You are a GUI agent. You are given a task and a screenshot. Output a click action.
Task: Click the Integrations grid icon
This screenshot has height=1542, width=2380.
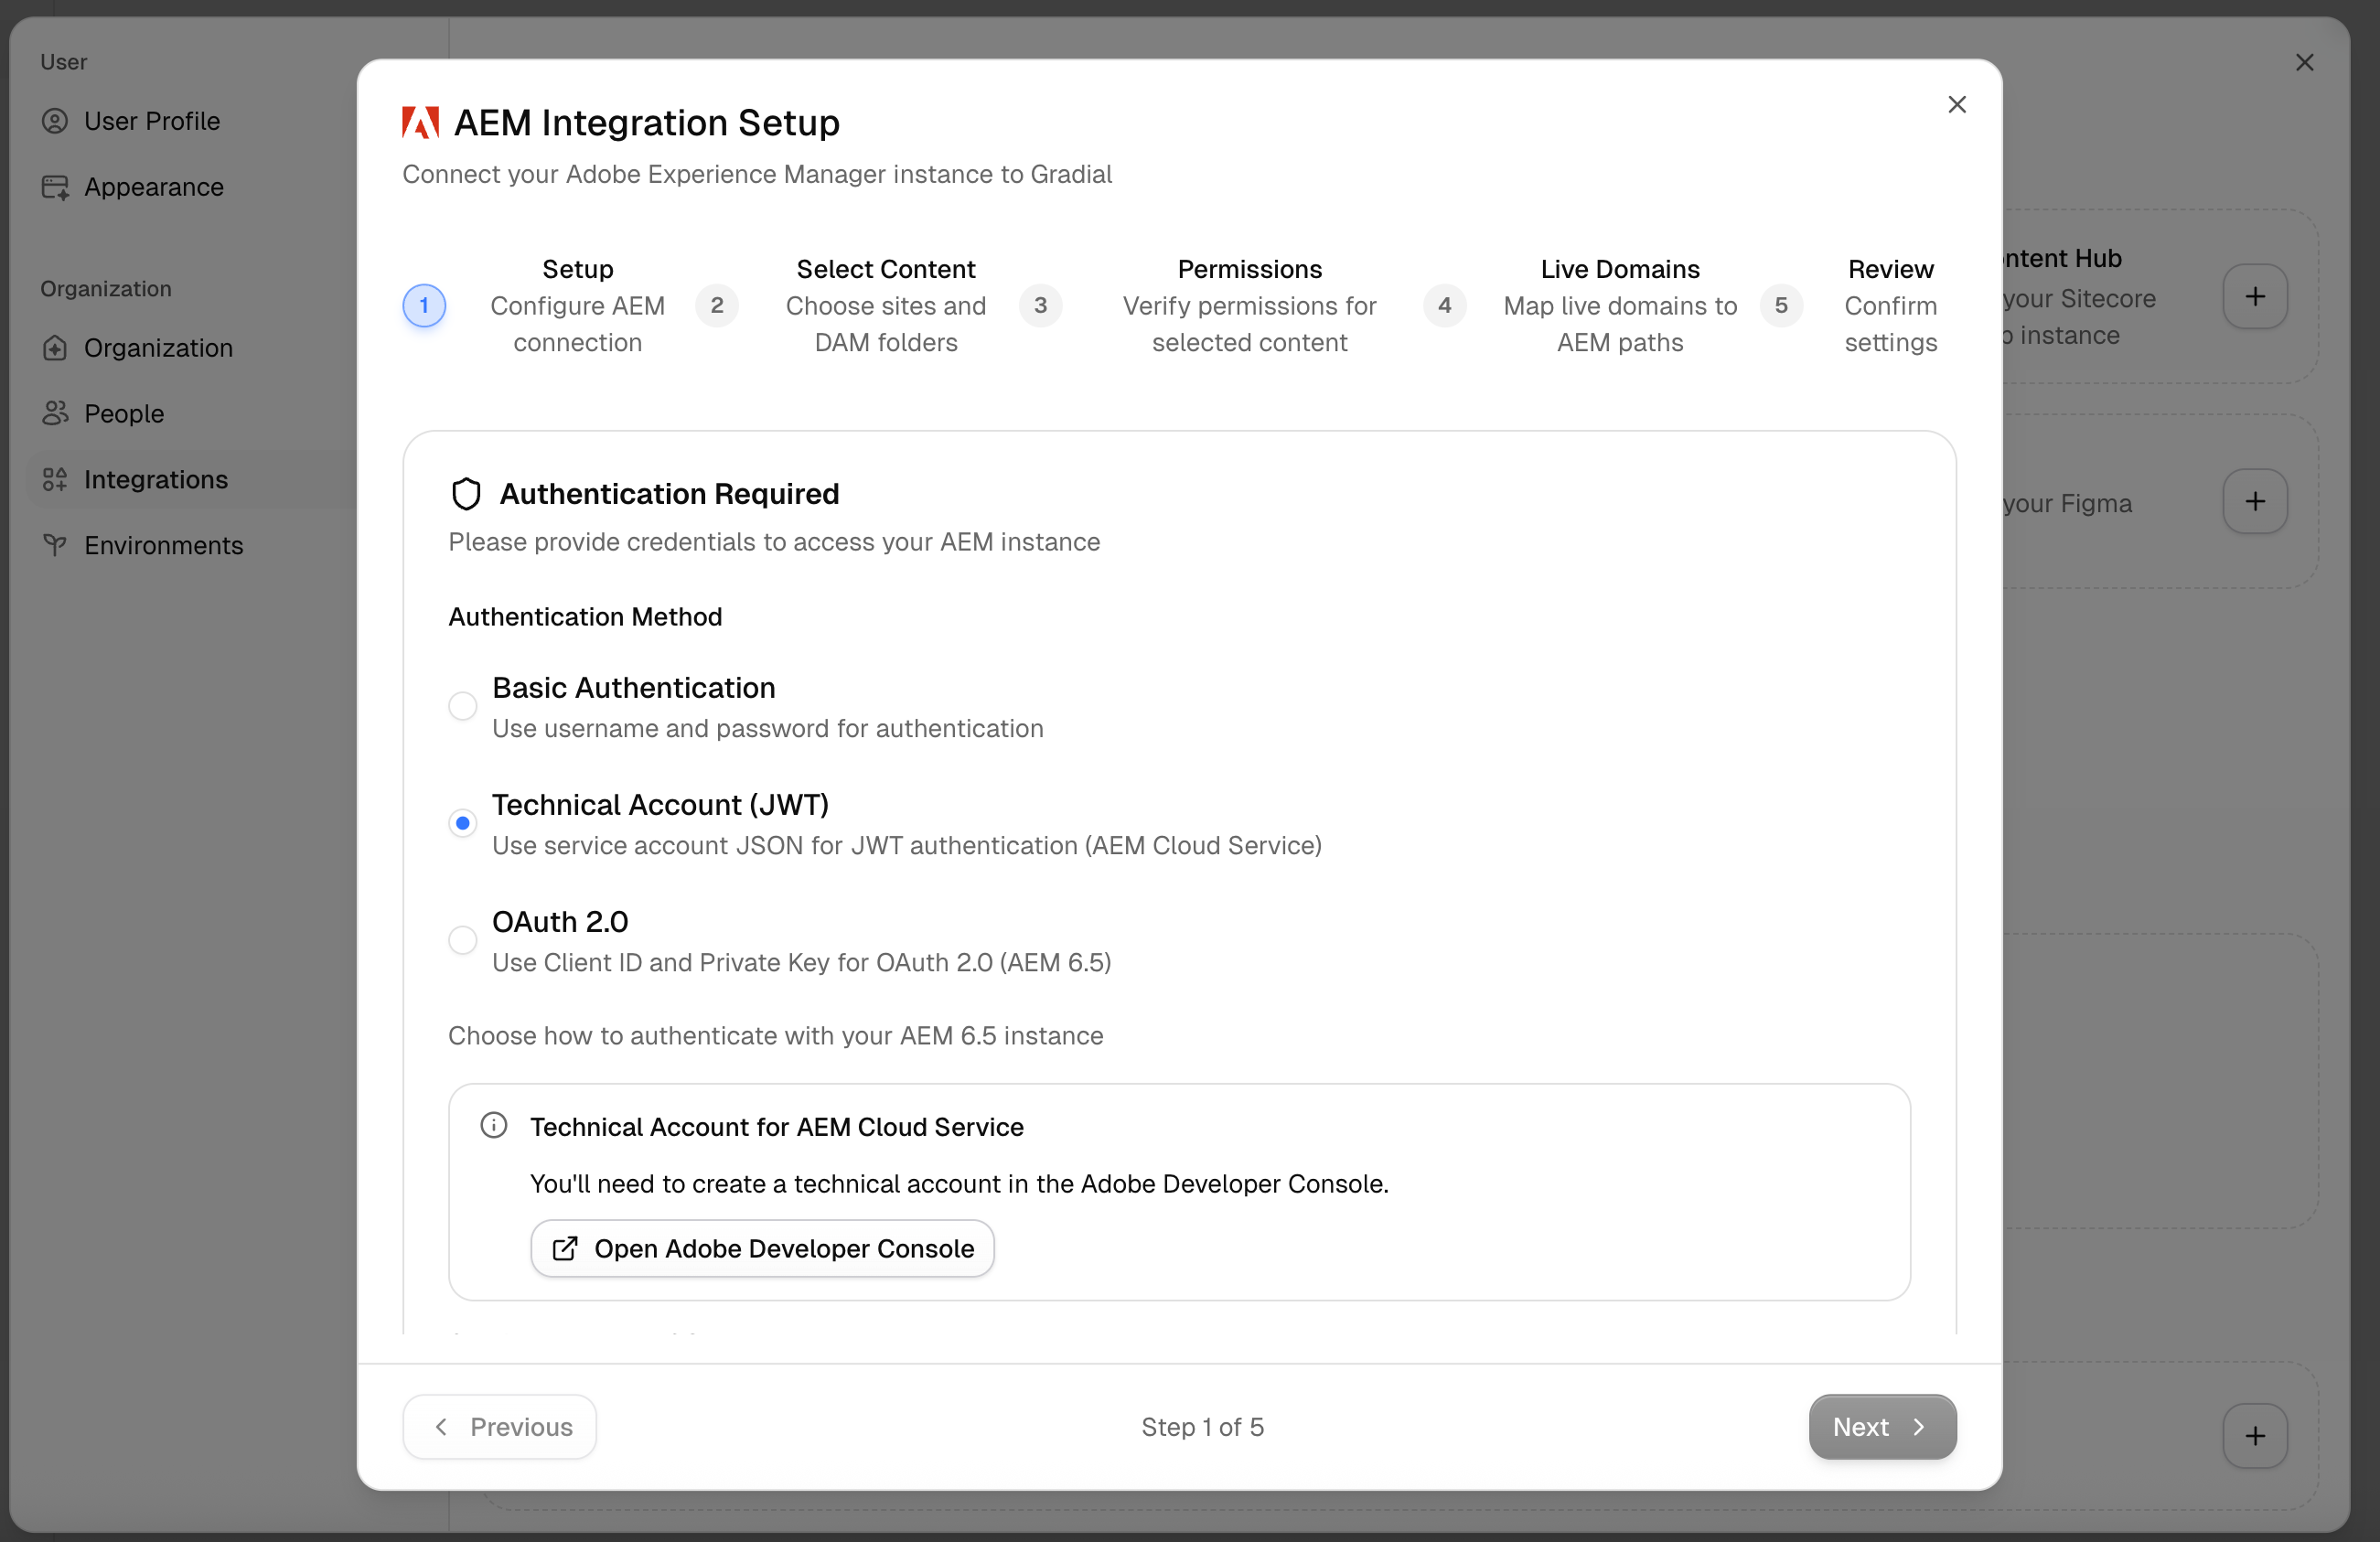click(55, 479)
